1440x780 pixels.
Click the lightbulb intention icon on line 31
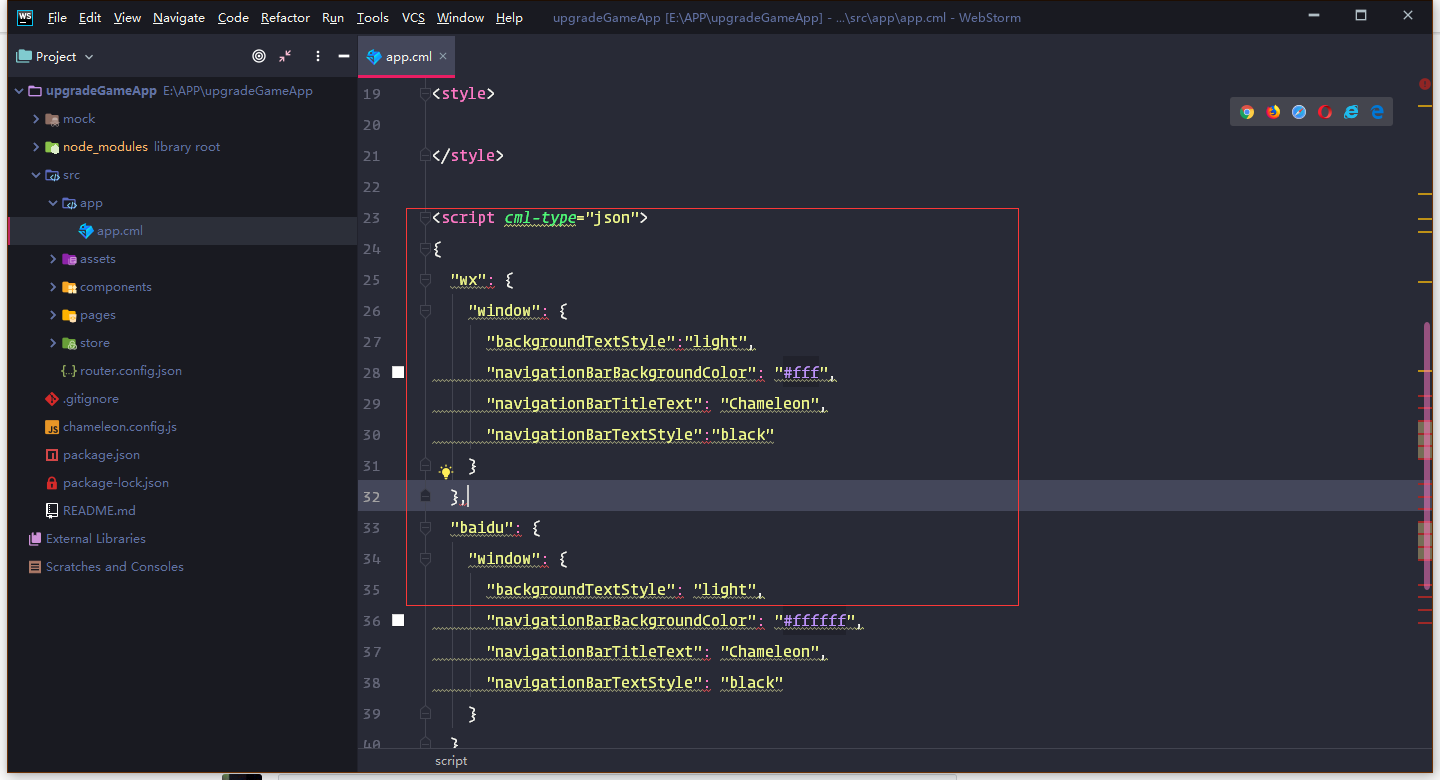pyautogui.click(x=445, y=470)
